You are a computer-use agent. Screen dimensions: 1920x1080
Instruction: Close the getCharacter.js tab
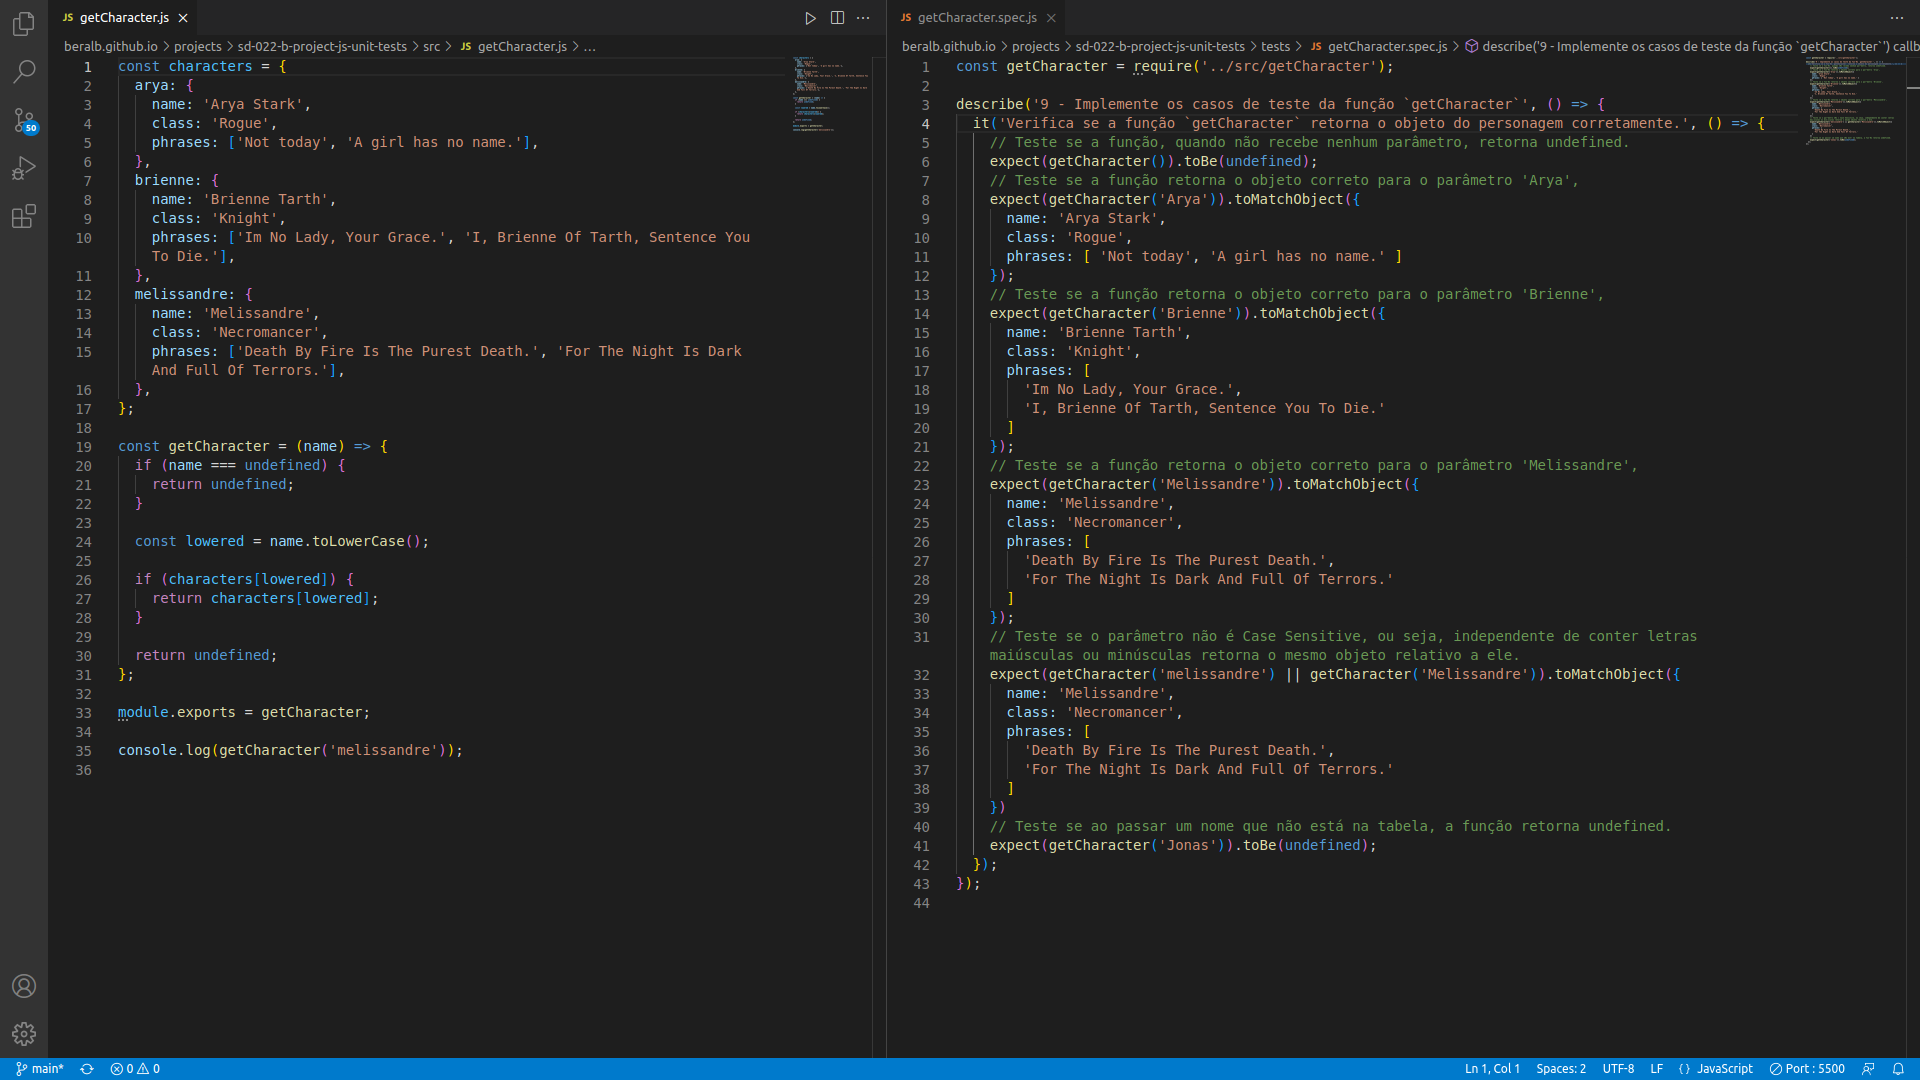183,18
